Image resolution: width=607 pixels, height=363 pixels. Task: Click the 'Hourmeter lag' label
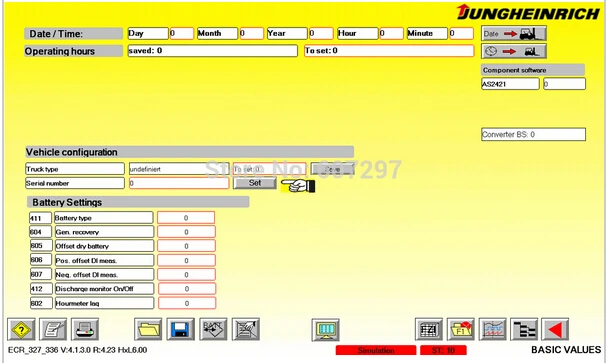click(x=104, y=303)
